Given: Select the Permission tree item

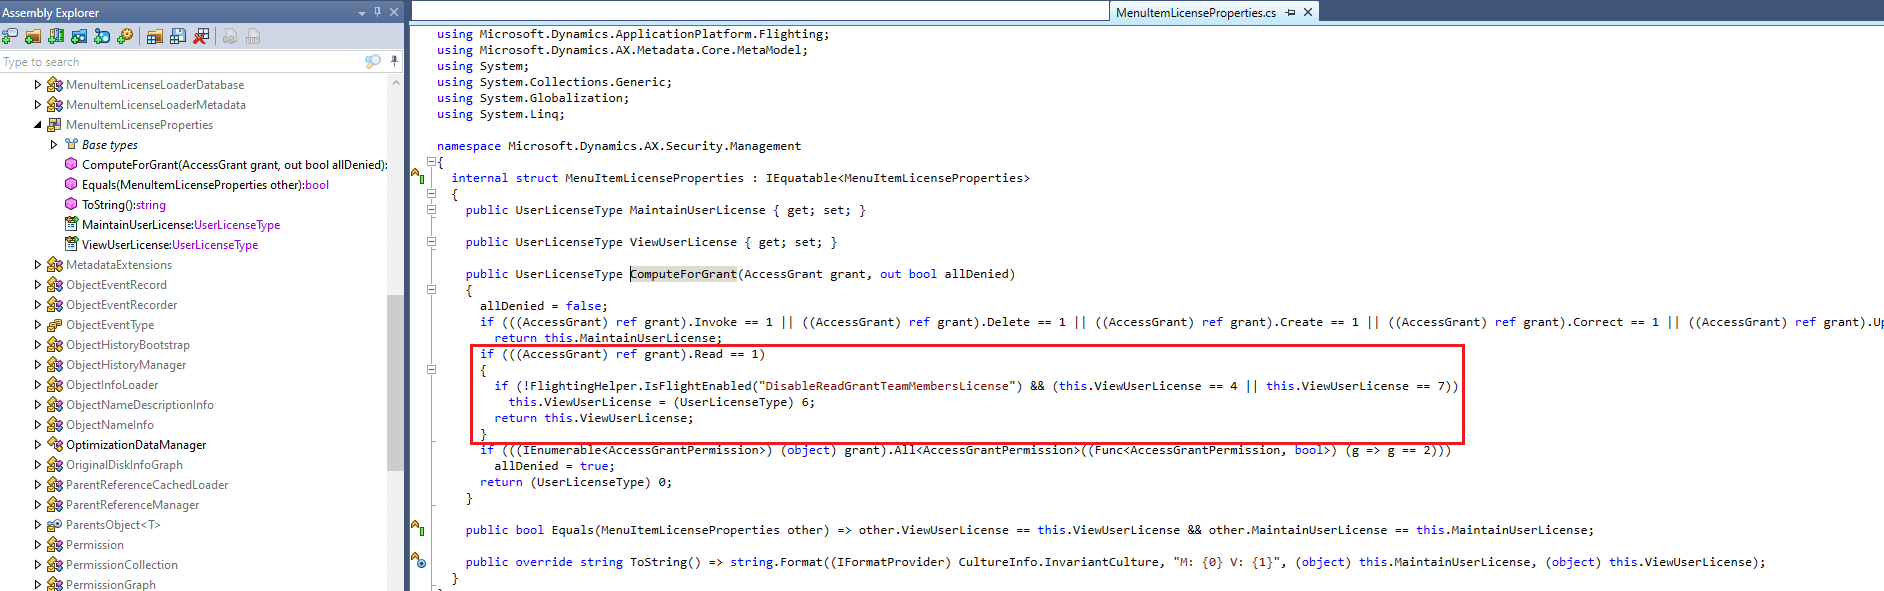Looking at the screenshot, I should (x=95, y=545).
